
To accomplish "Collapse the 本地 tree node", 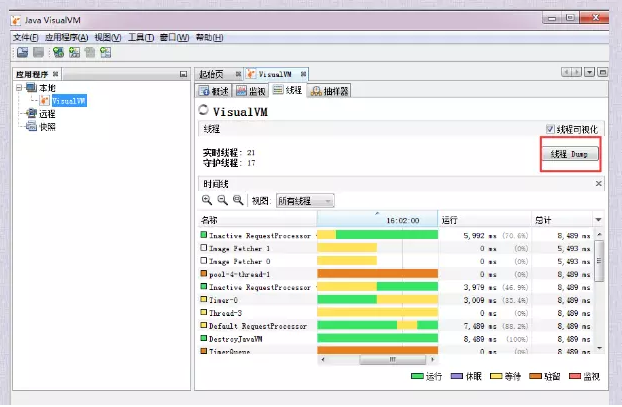I will [x=17, y=88].
